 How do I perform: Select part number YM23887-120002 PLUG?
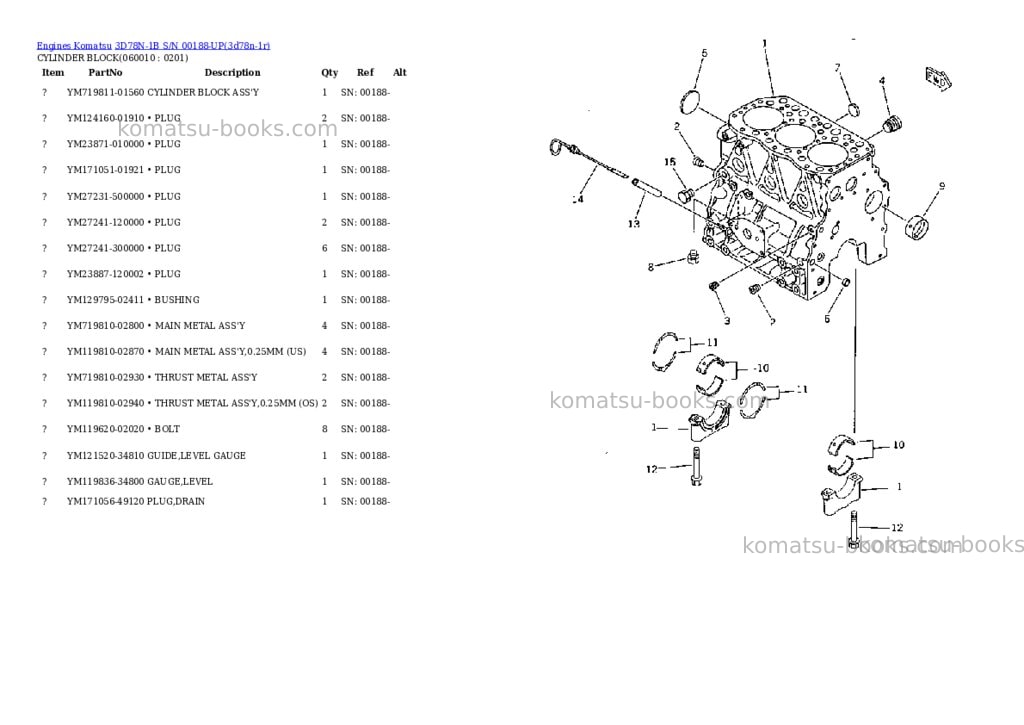click(123, 274)
